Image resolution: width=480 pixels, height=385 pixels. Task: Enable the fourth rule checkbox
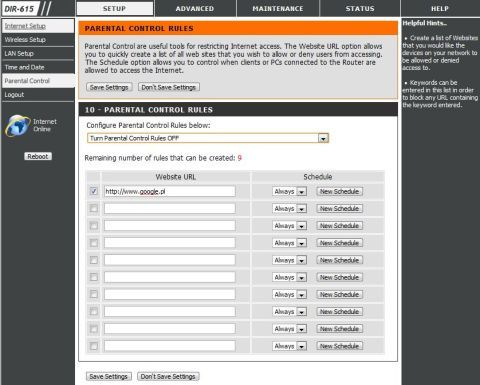tap(94, 243)
